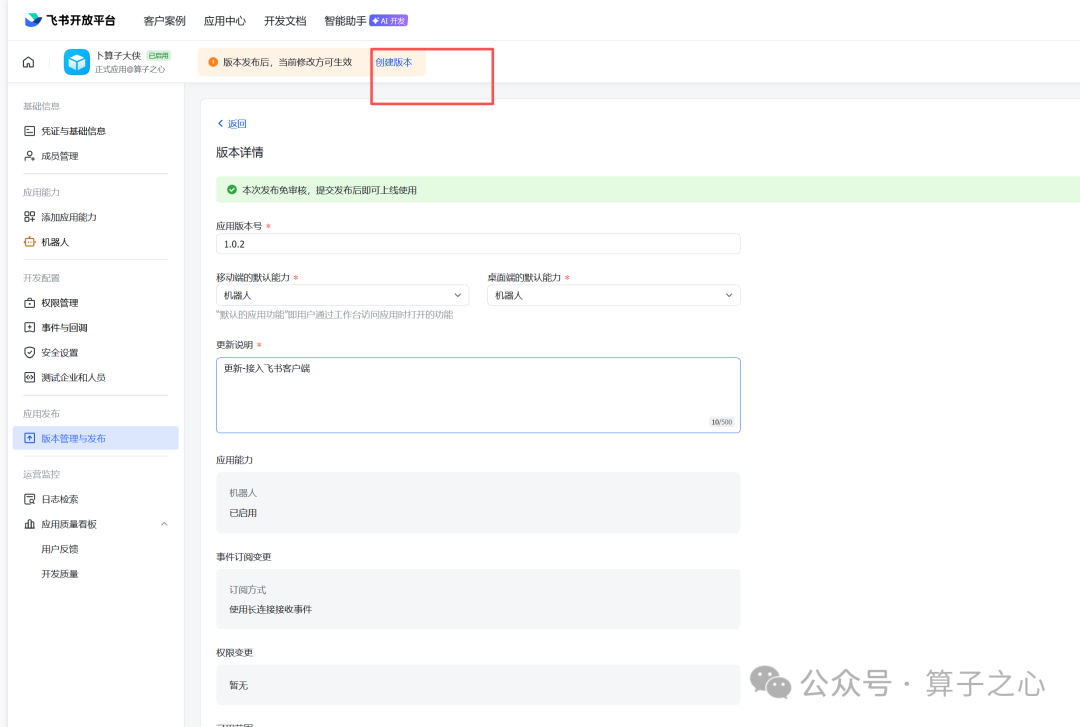
Task: Click the 版本详情 heading
Action: [x=240, y=152]
